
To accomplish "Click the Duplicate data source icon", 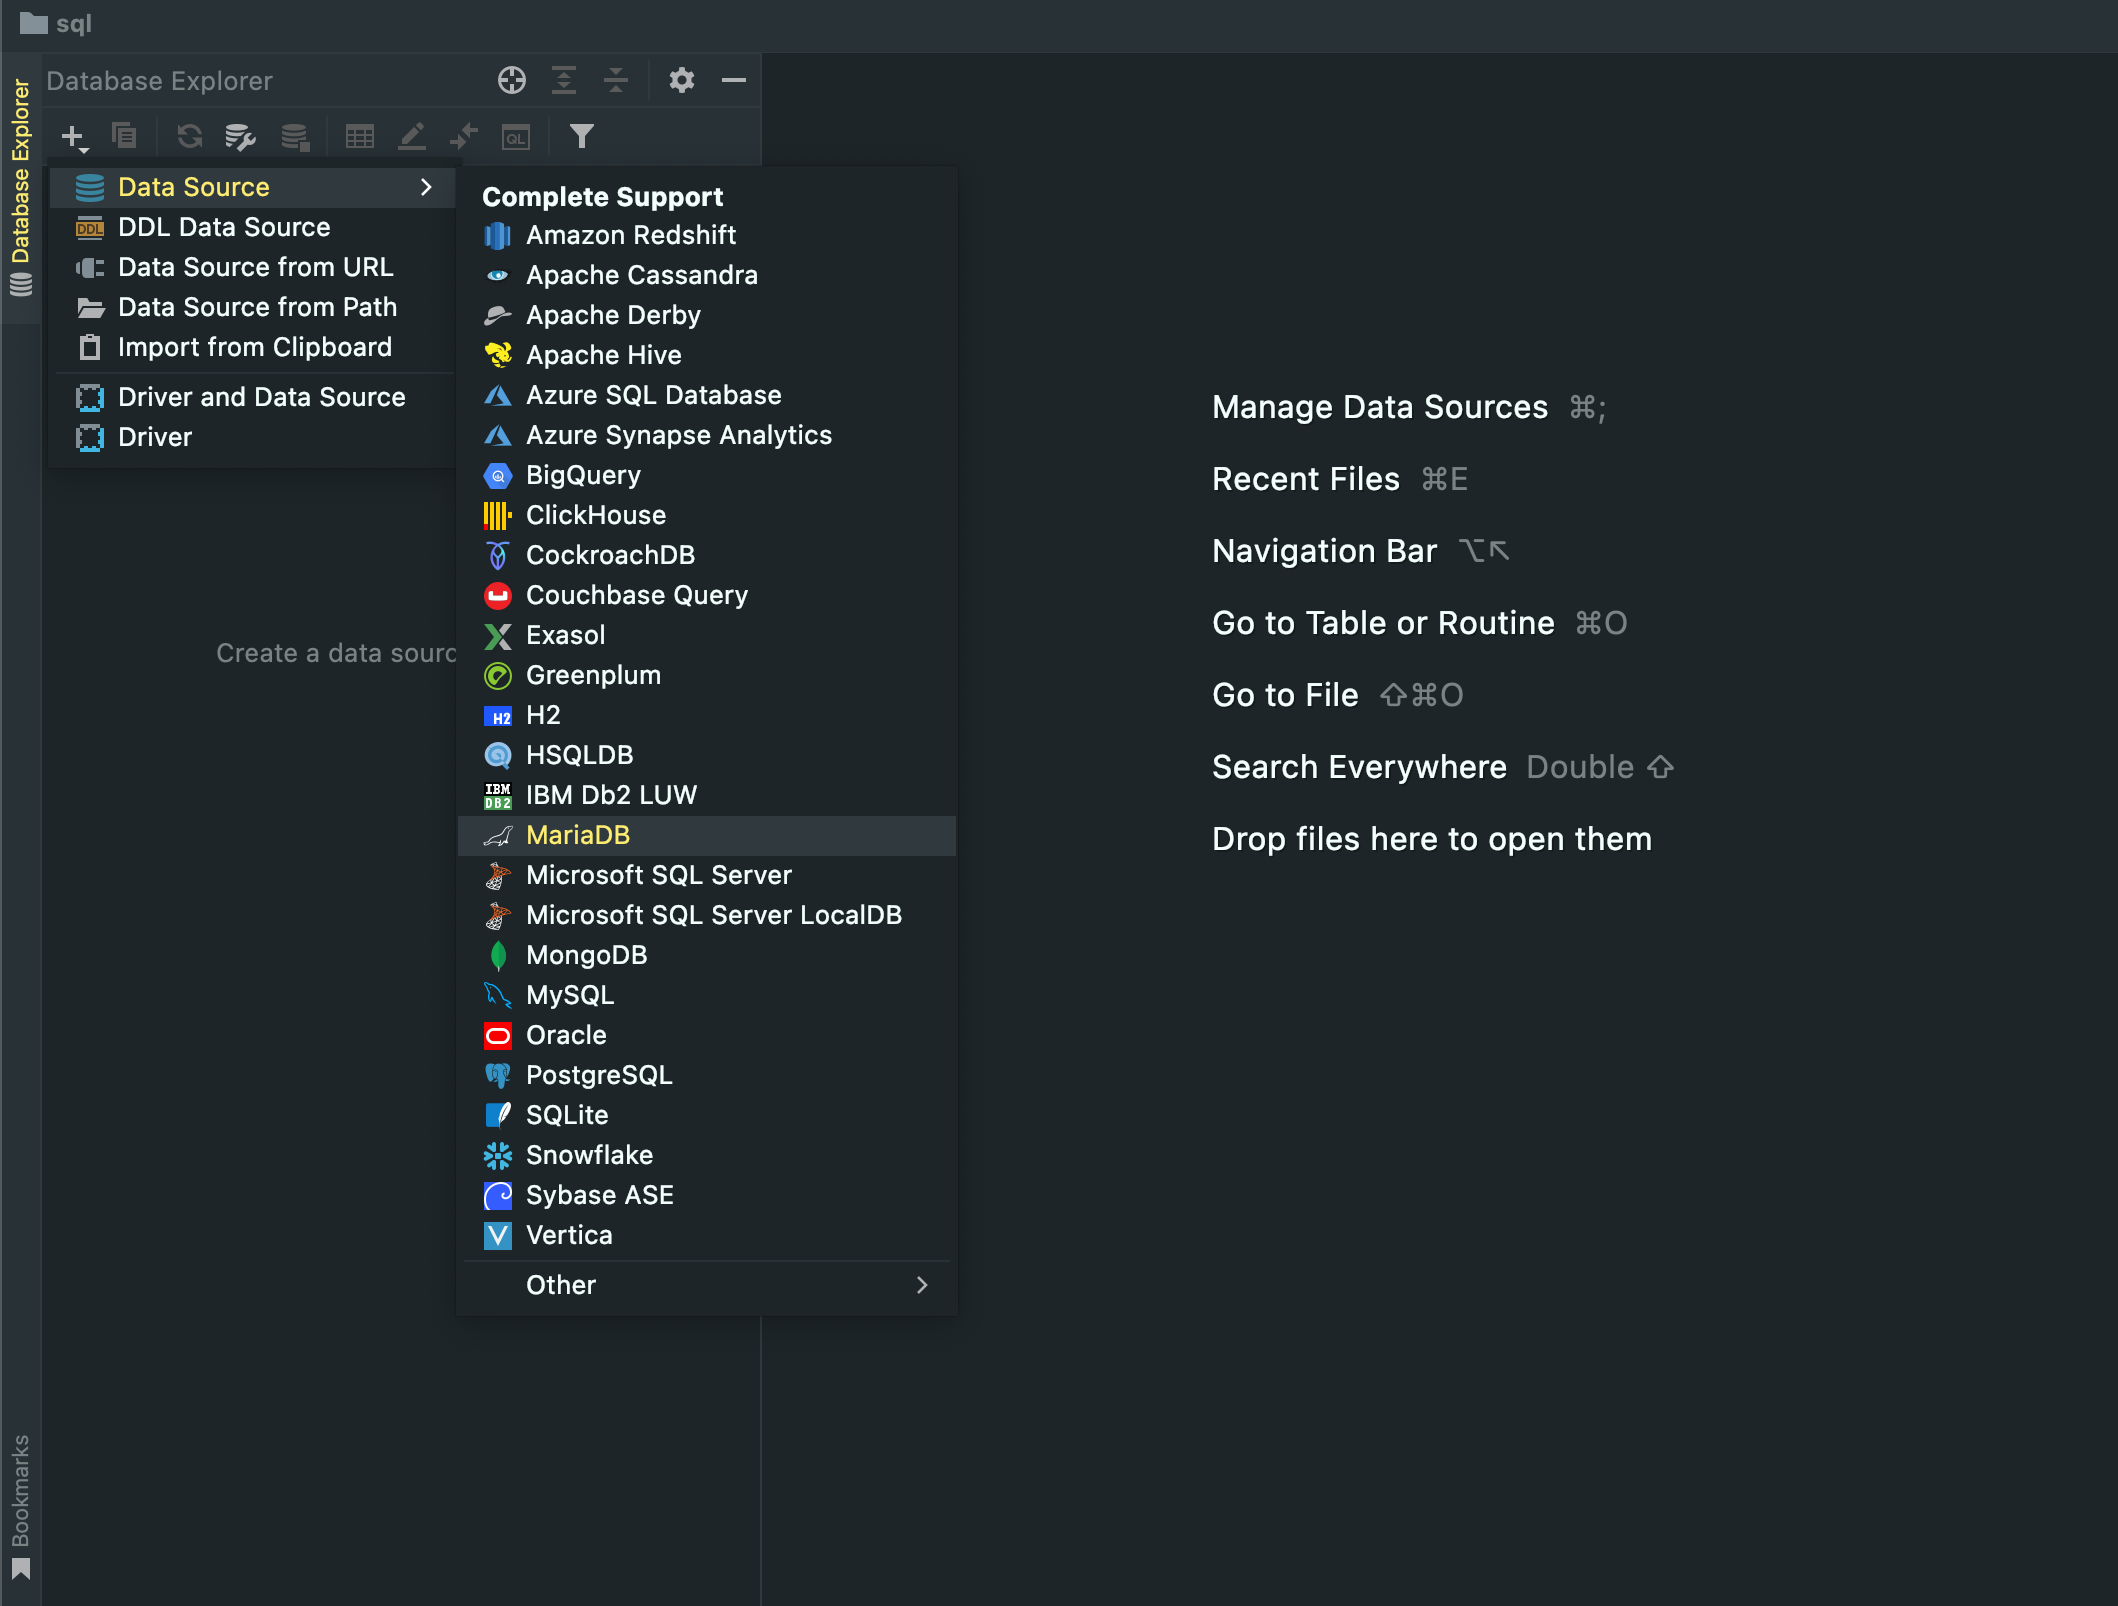I will pyautogui.click(x=124, y=136).
